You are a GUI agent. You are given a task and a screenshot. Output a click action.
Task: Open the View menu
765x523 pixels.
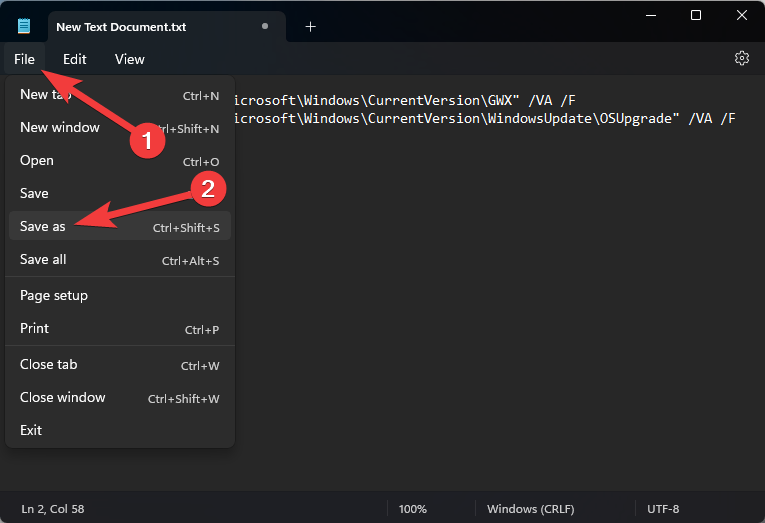[129, 59]
